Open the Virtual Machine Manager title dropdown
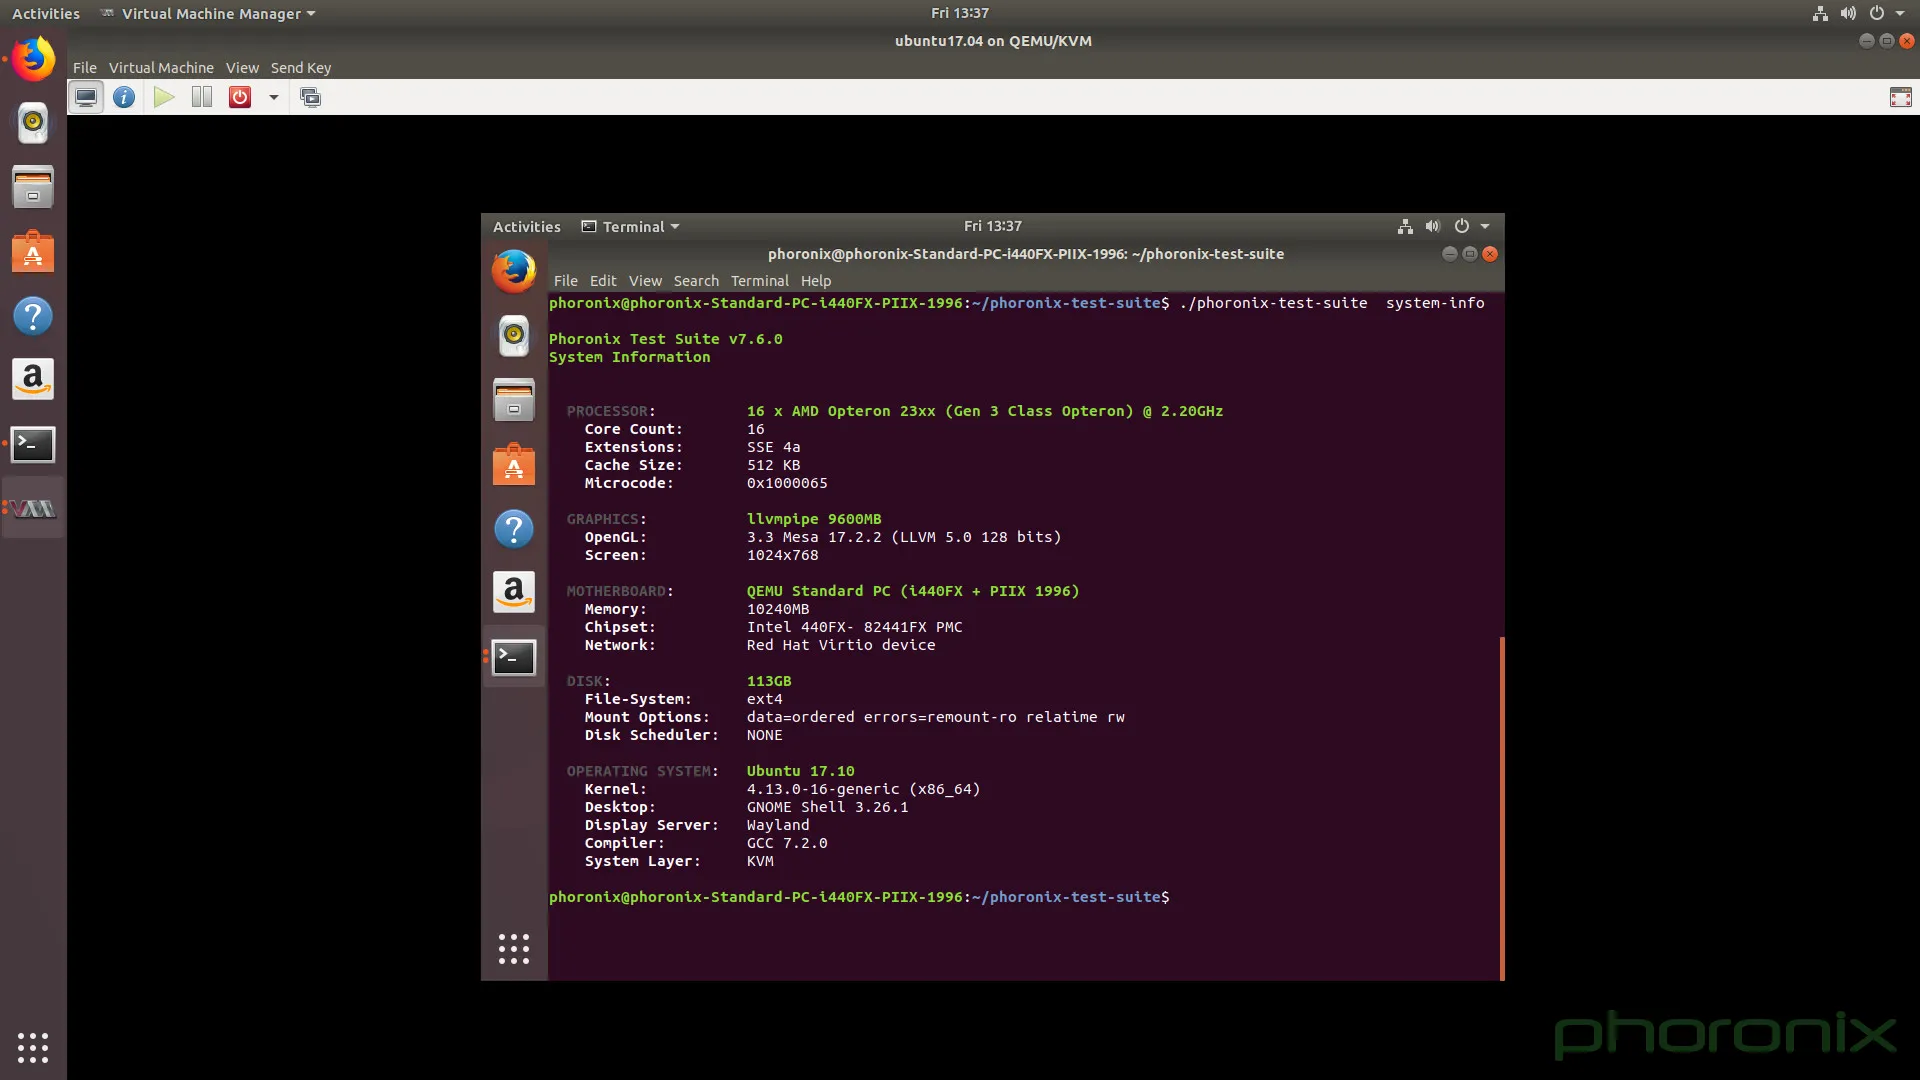 (207, 13)
